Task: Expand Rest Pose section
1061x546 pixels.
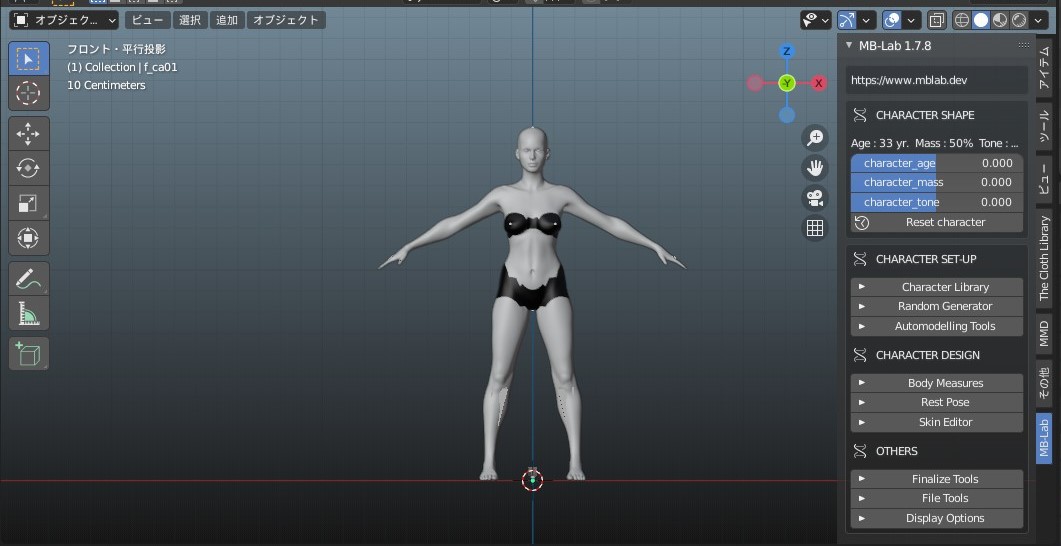Action: (936, 403)
